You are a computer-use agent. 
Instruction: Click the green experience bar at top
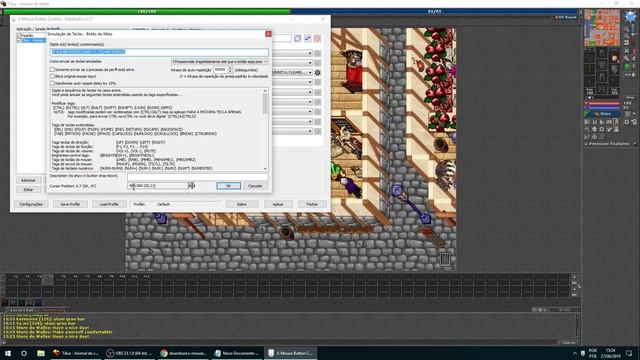click(147, 11)
